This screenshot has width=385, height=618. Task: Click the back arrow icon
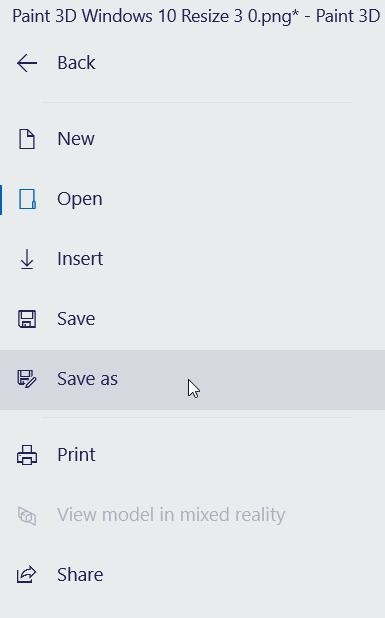(27, 63)
